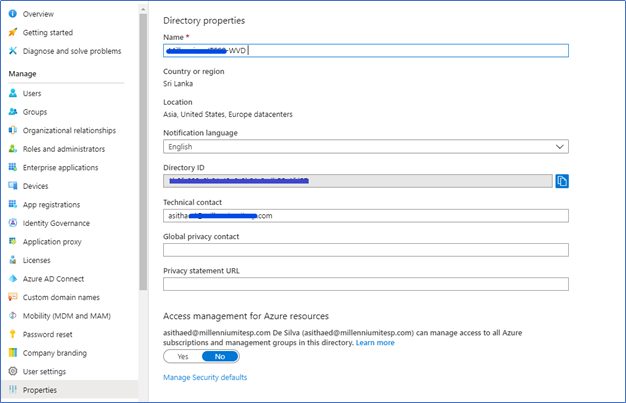Click the Enterprise applications grid icon
This screenshot has height=403, width=626.
(x=13, y=167)
